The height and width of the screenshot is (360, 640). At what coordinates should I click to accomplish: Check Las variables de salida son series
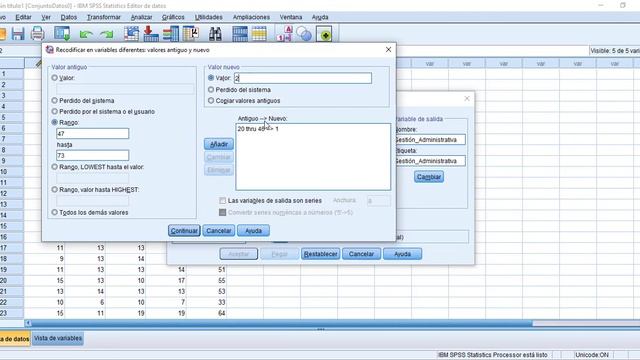222,200
